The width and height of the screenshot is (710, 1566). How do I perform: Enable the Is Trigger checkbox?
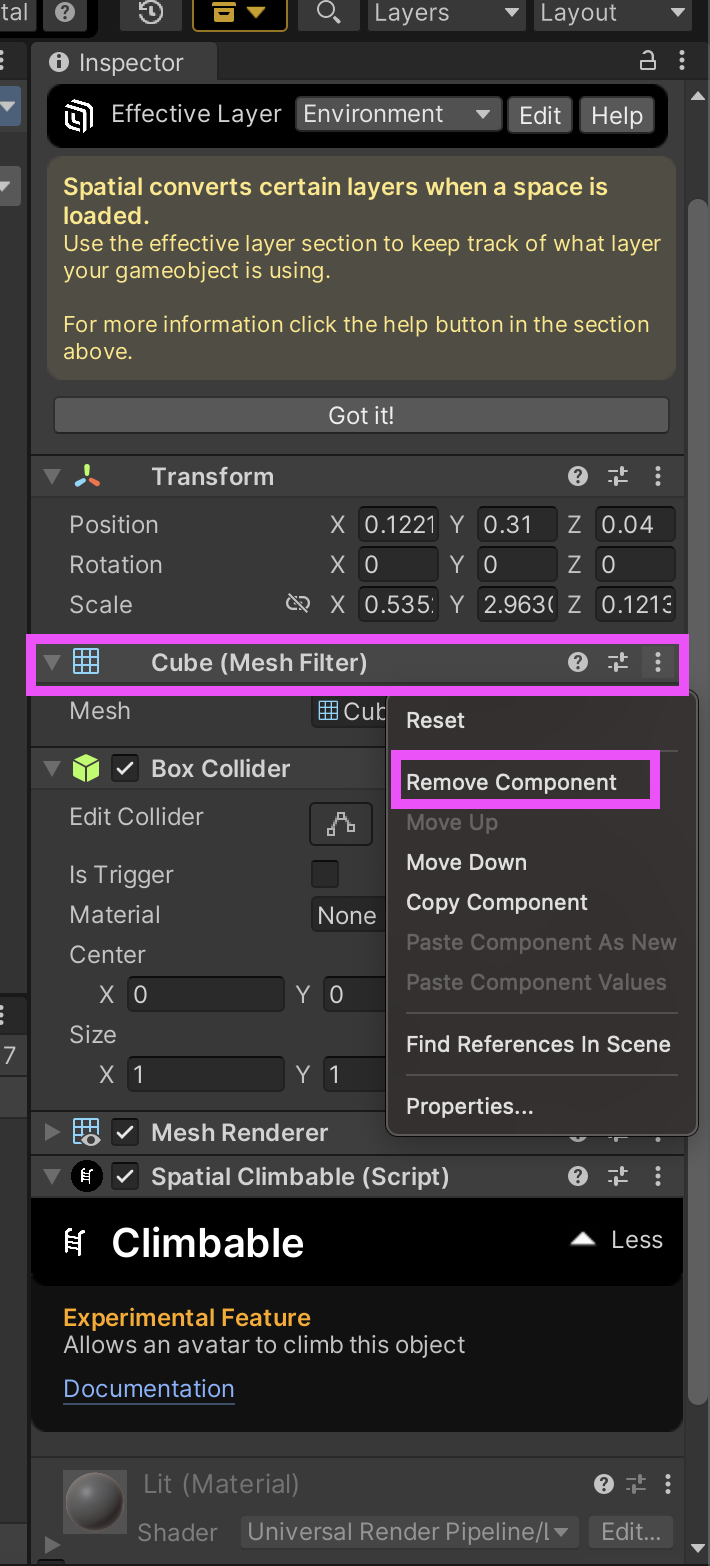coord(325,874)
